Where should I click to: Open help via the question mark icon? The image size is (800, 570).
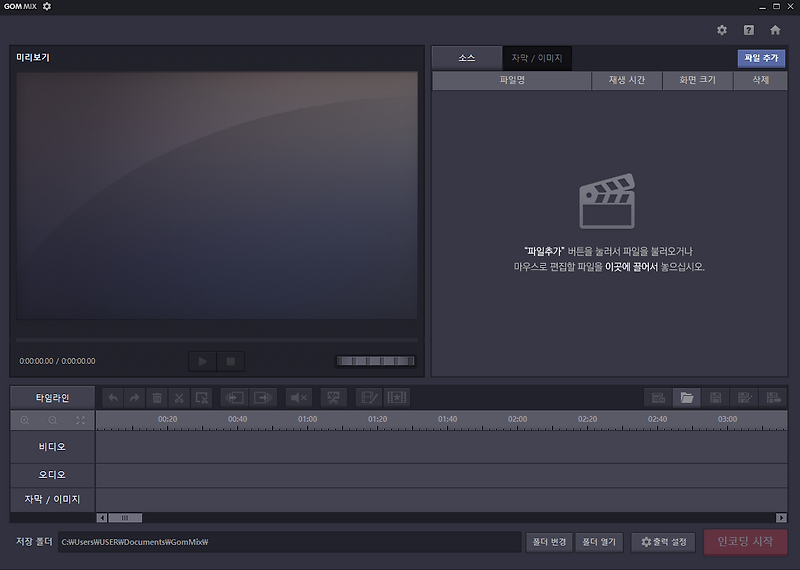point(748,30)
